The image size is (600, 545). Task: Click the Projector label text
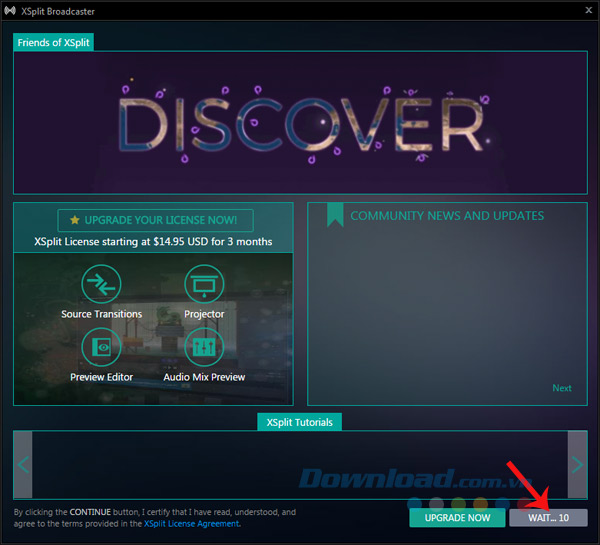pyautogui.click(x=204, y=314)
